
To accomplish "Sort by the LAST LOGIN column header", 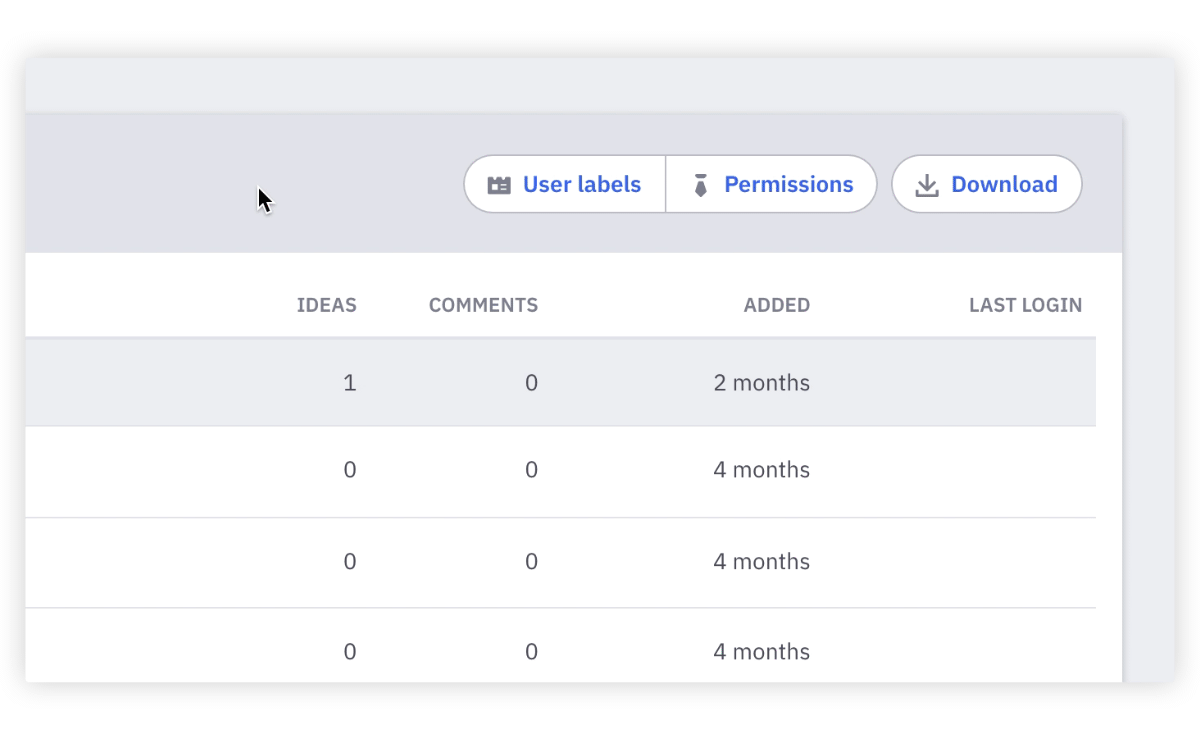I will [x=1025, y=305].
